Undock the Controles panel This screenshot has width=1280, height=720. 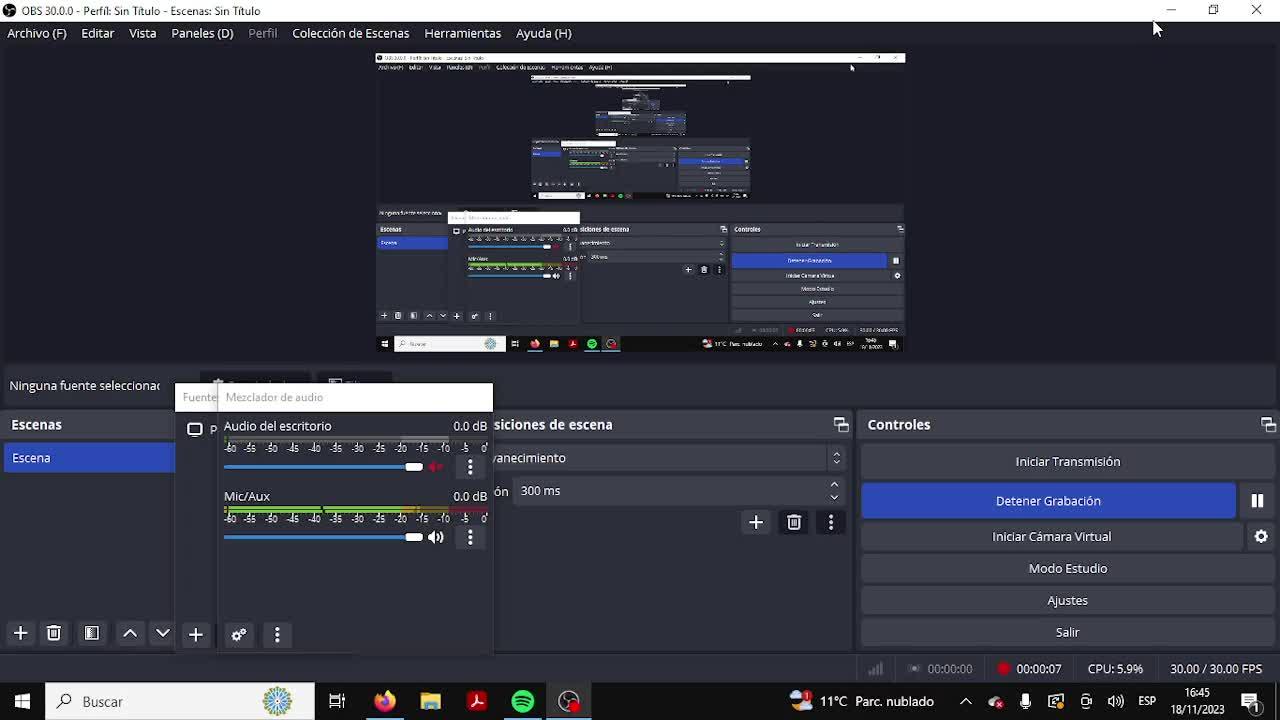(x=1268, y=425)
